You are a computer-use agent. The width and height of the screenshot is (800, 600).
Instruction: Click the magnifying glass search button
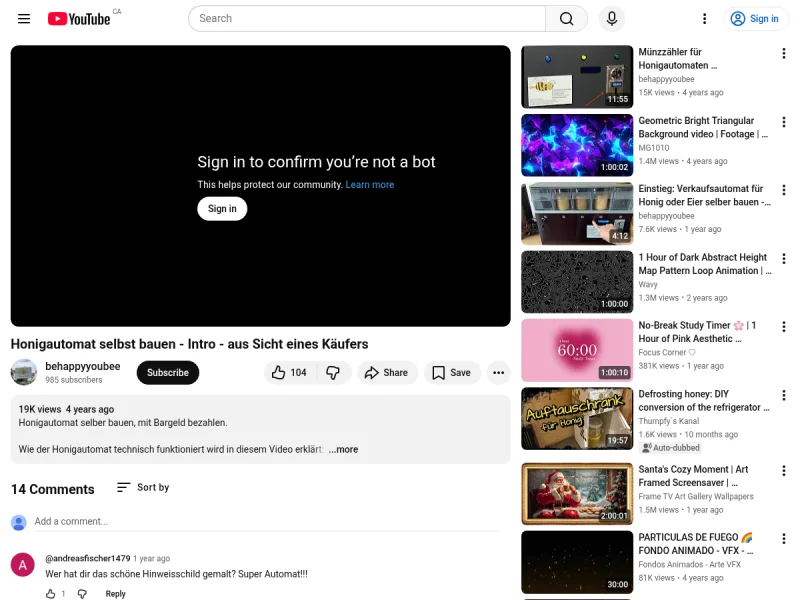coord(566,19)
